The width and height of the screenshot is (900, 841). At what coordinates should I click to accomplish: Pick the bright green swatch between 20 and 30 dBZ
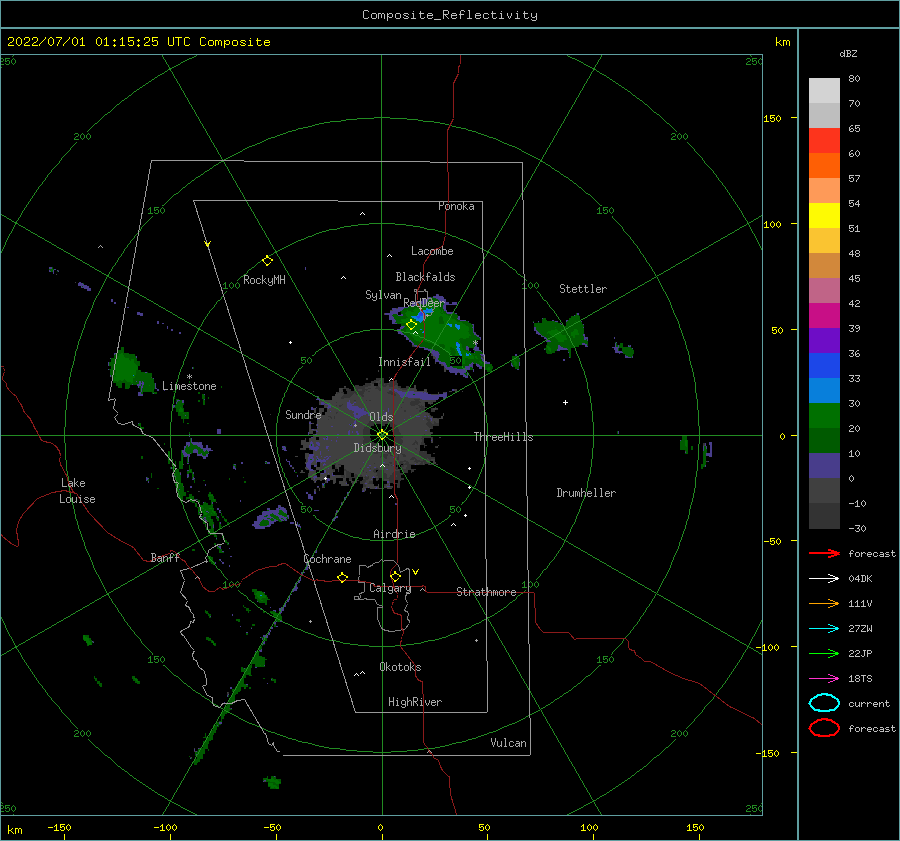click(x=824, y=416)
